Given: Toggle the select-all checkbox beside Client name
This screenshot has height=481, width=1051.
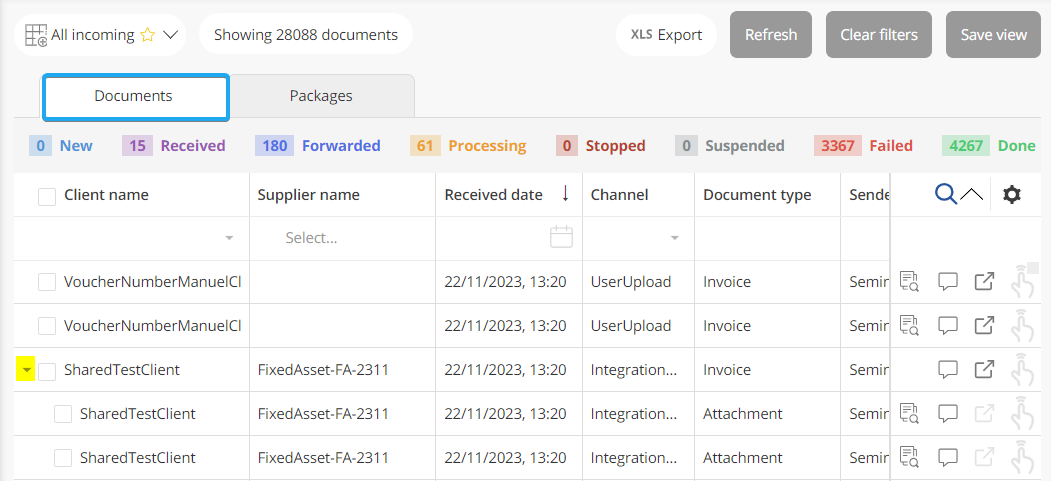Looking at the screenshot, I should pos(47,196).
